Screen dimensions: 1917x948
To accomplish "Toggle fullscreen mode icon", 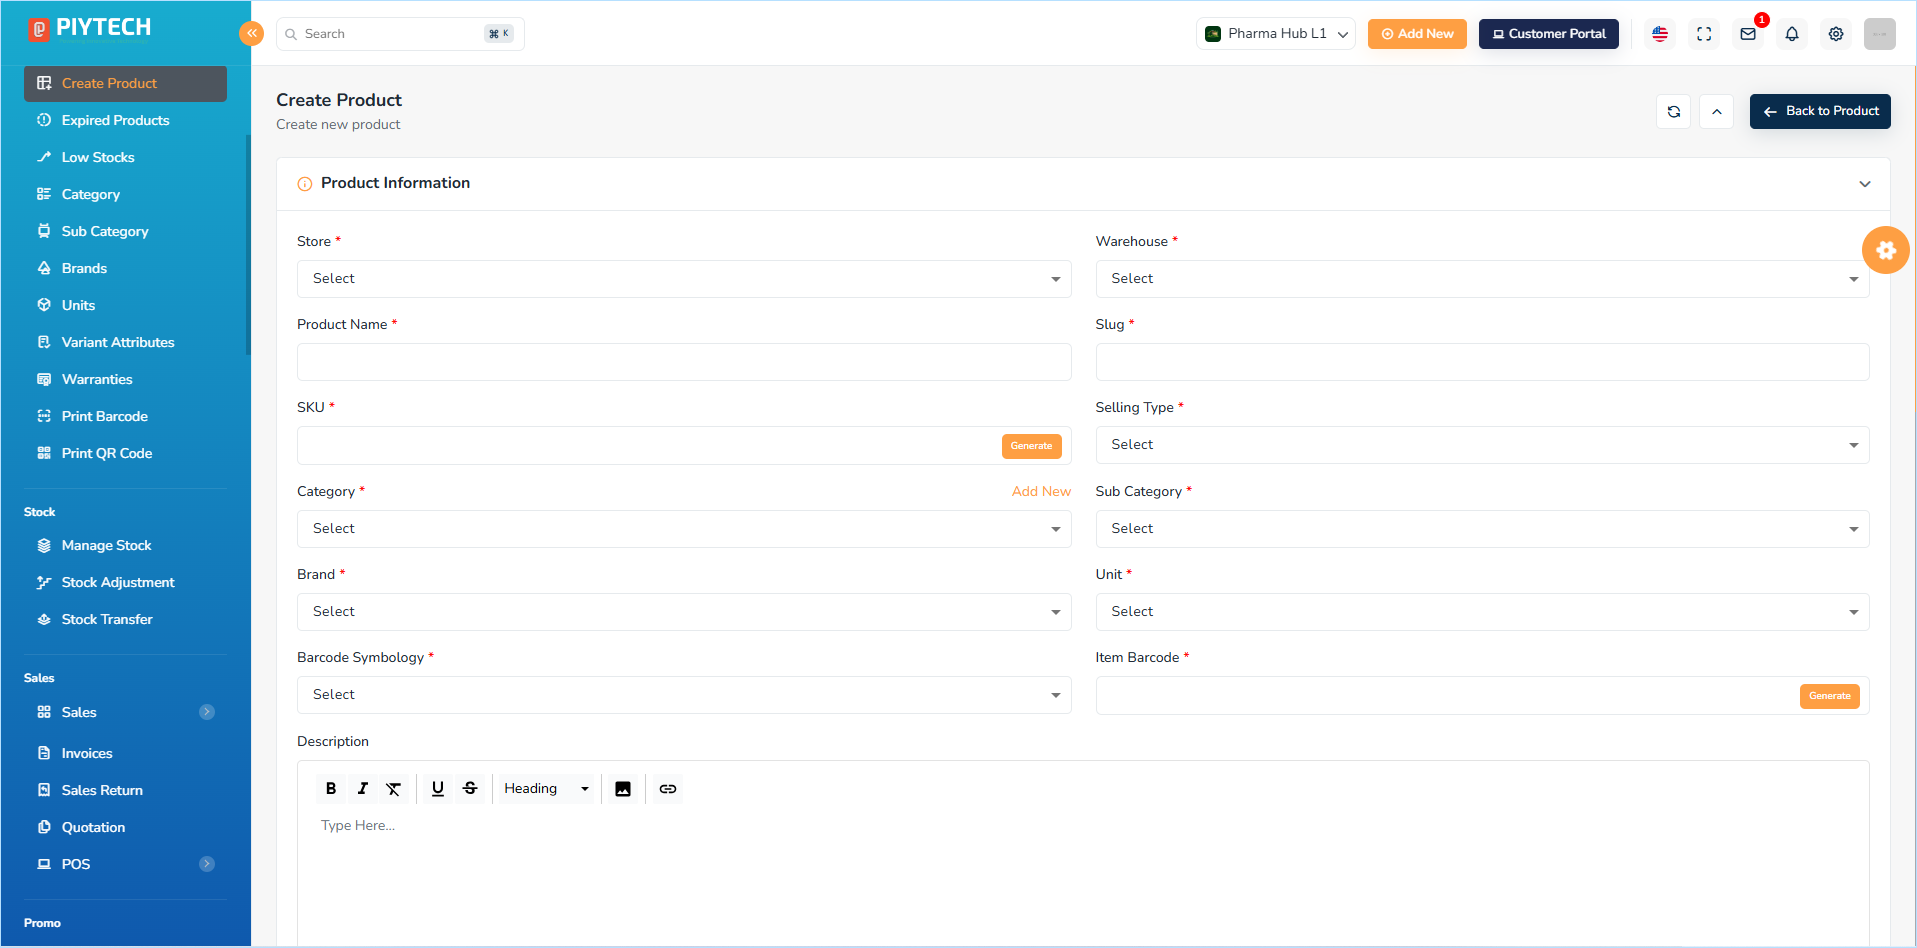I will click(1704, 34).
